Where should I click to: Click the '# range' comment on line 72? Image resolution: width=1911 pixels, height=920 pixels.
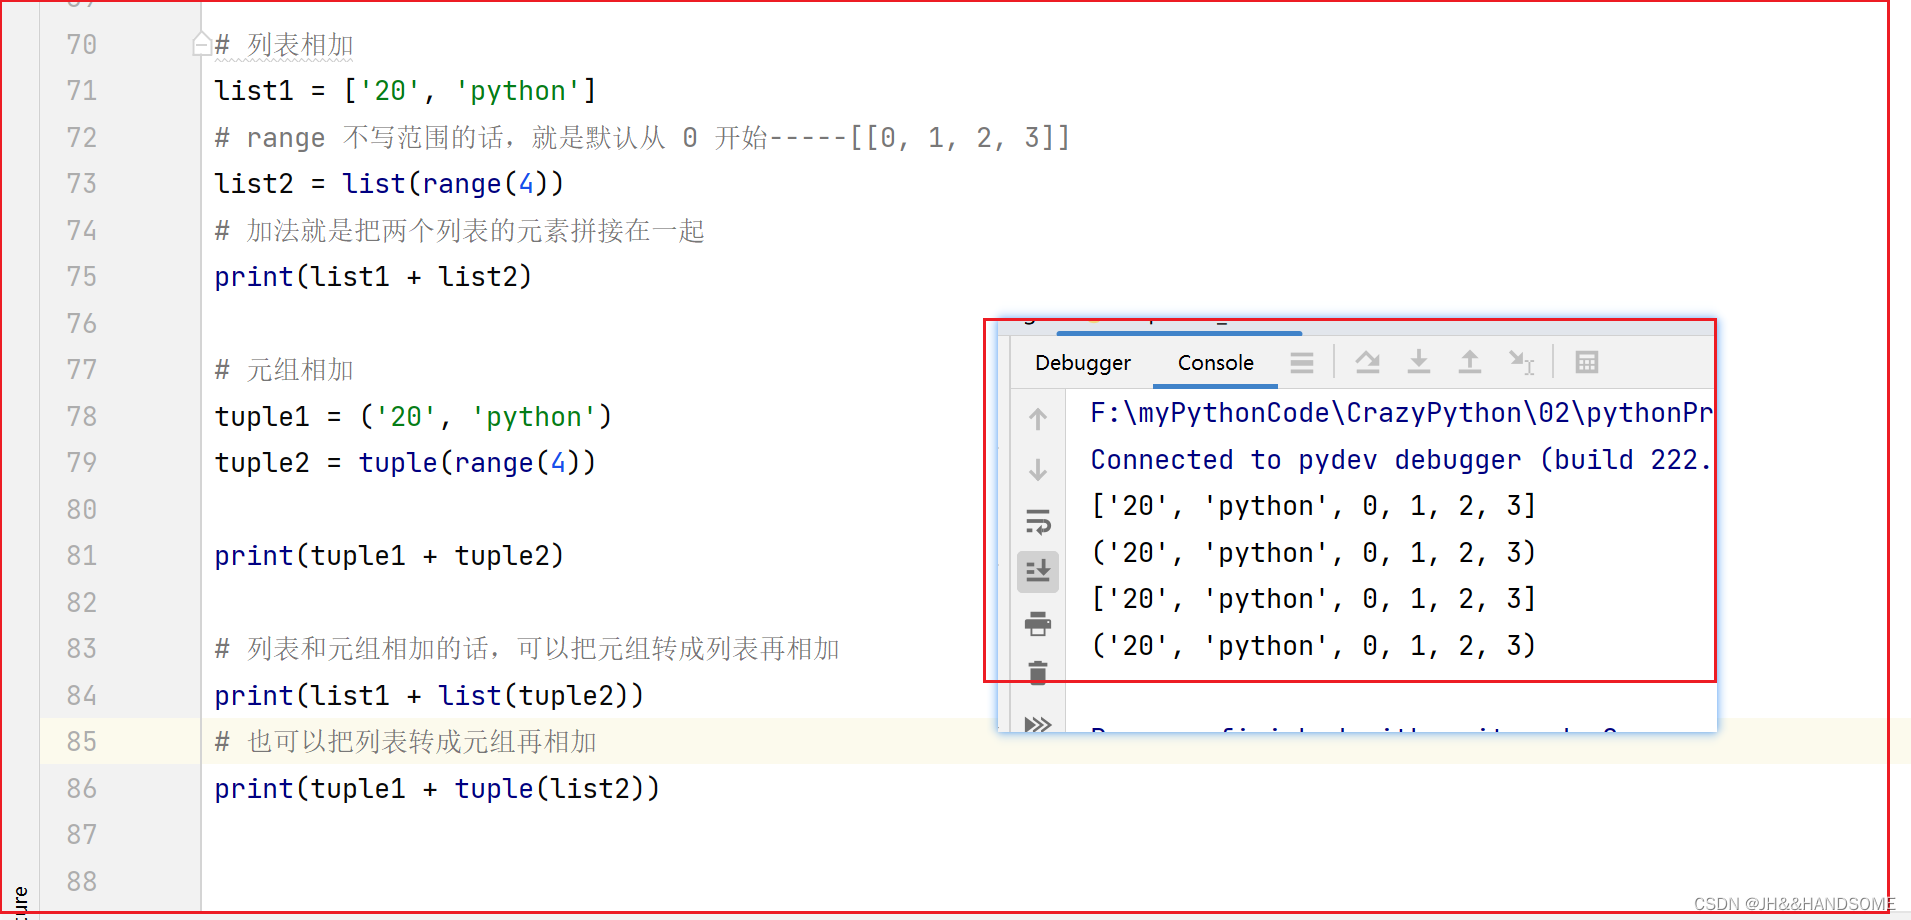coord(642,138)
